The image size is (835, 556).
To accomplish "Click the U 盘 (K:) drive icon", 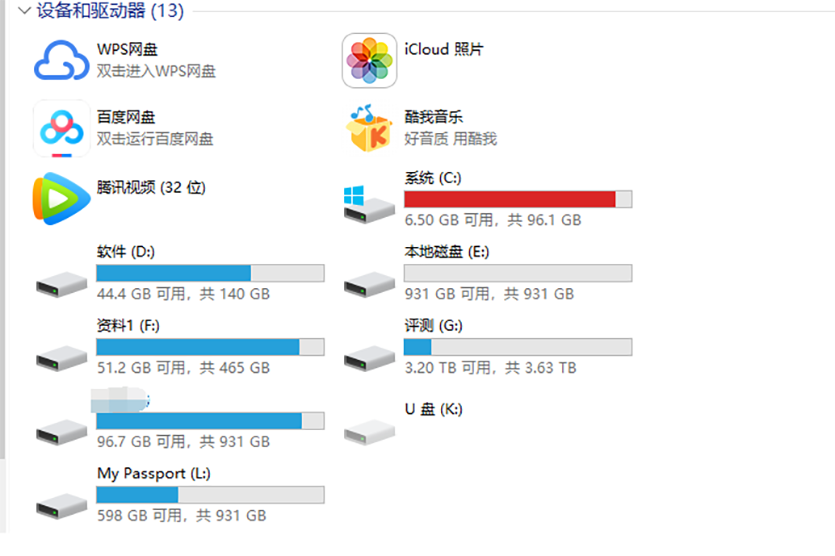I will coord(369,429).
